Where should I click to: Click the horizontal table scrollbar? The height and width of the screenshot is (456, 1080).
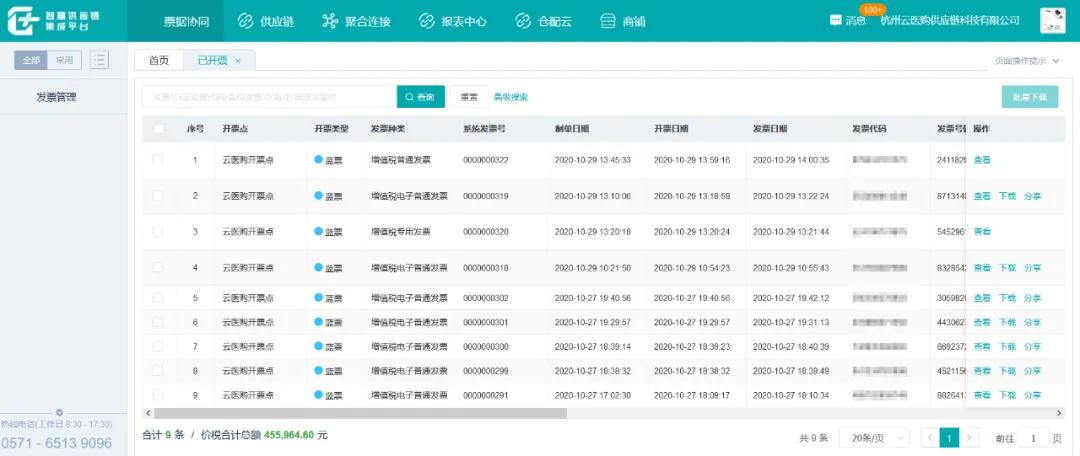(360, 413)
